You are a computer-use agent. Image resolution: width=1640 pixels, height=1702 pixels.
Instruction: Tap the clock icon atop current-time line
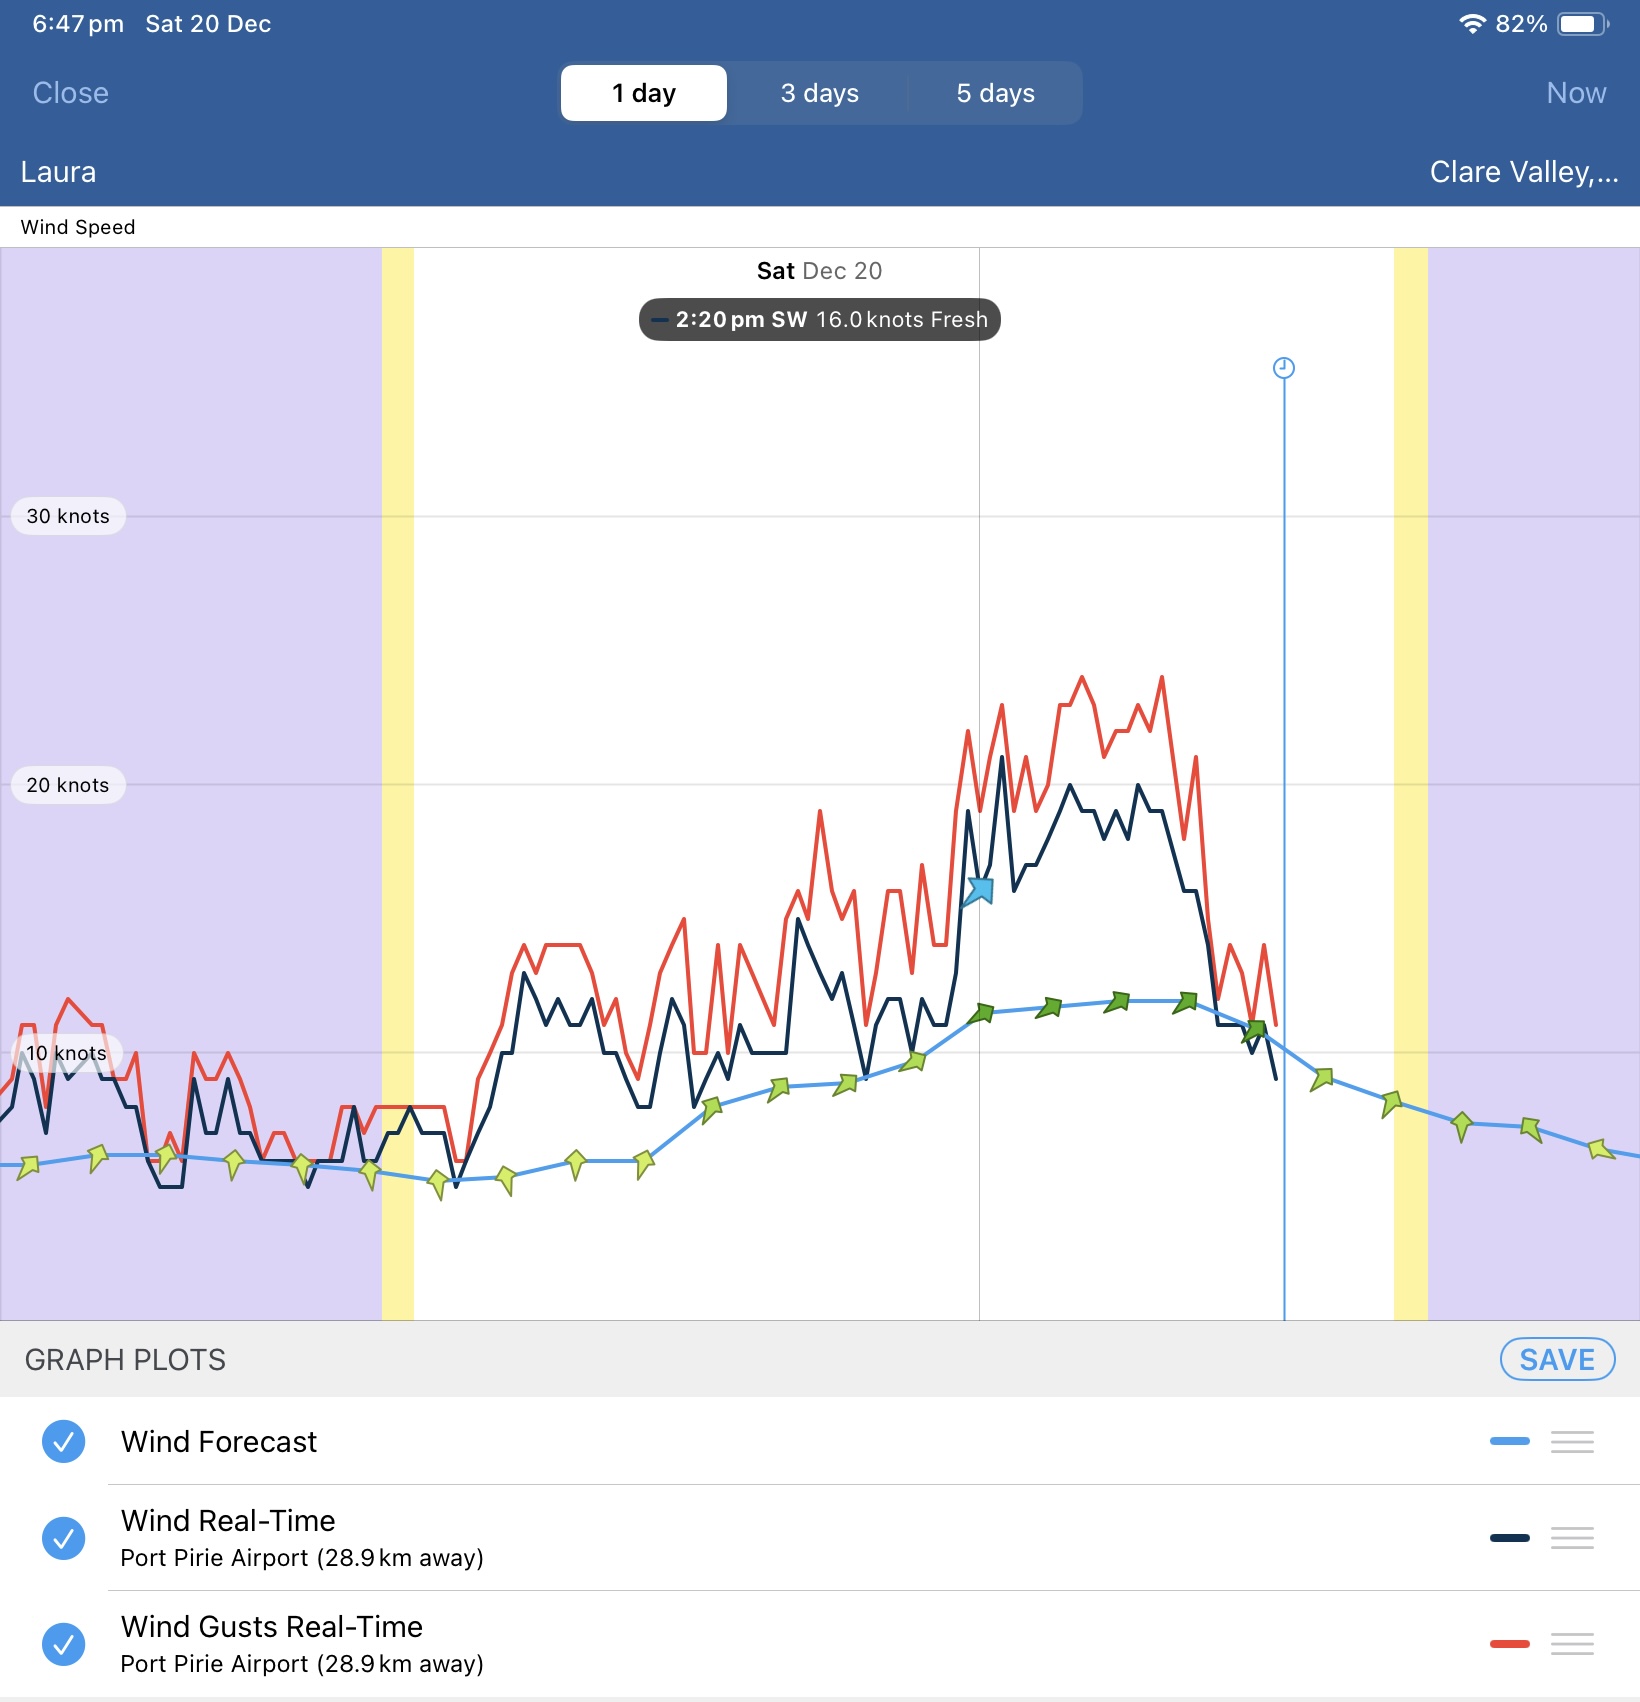click(x=1284, y=368)
